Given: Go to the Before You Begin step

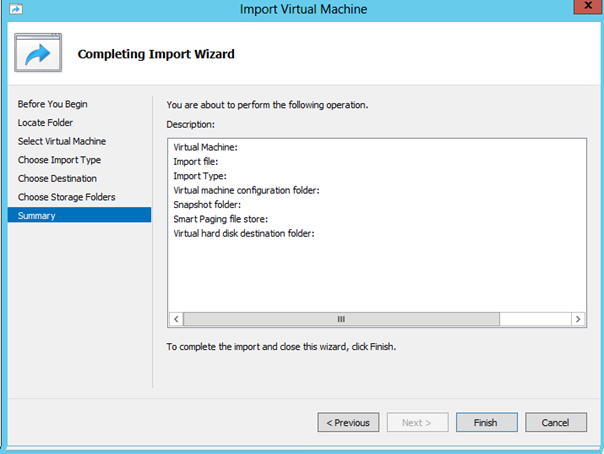Looking at the screenshot, I should coord(52,104).
